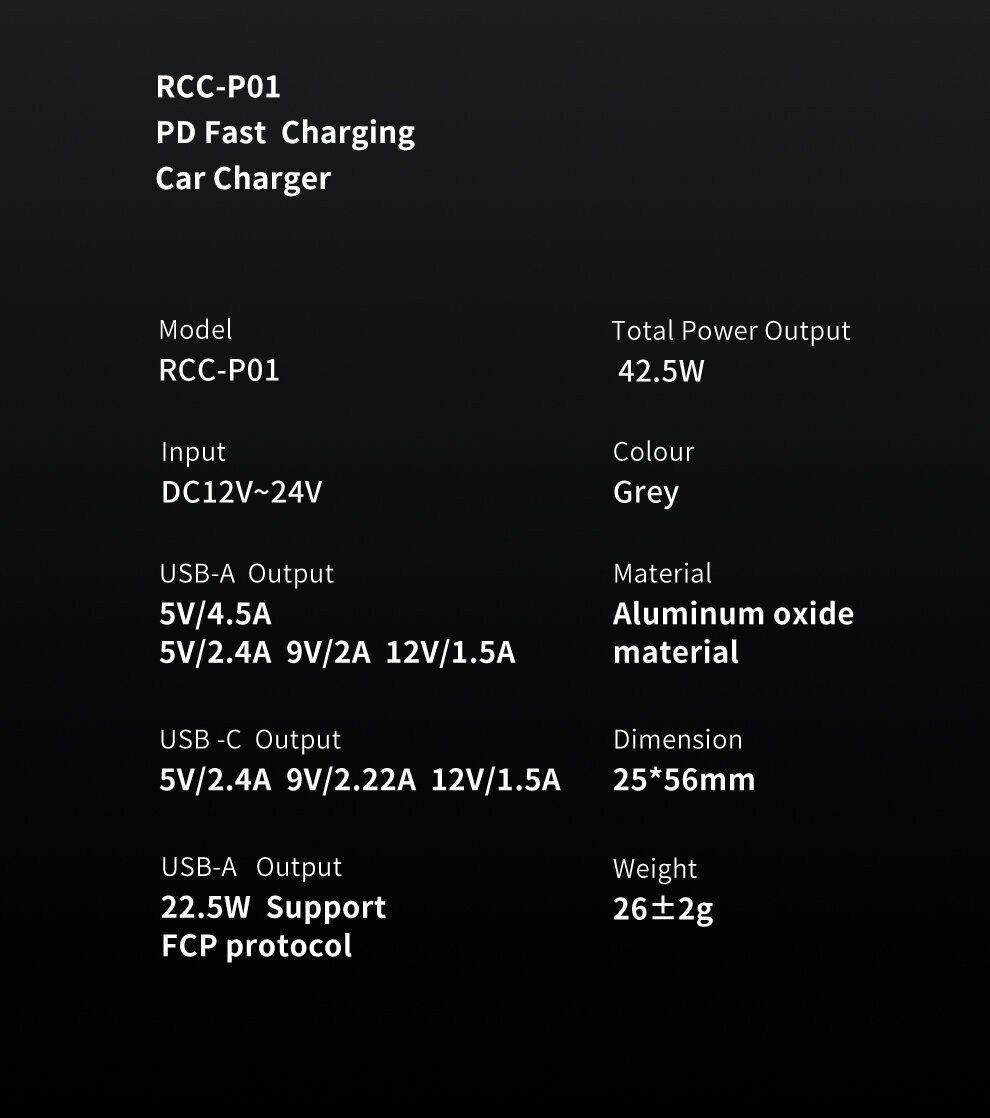Select the 25*56mm dimension value
Image resolution: width=990 pixels, height=1118 pixels.
click(x=684, y=780)
